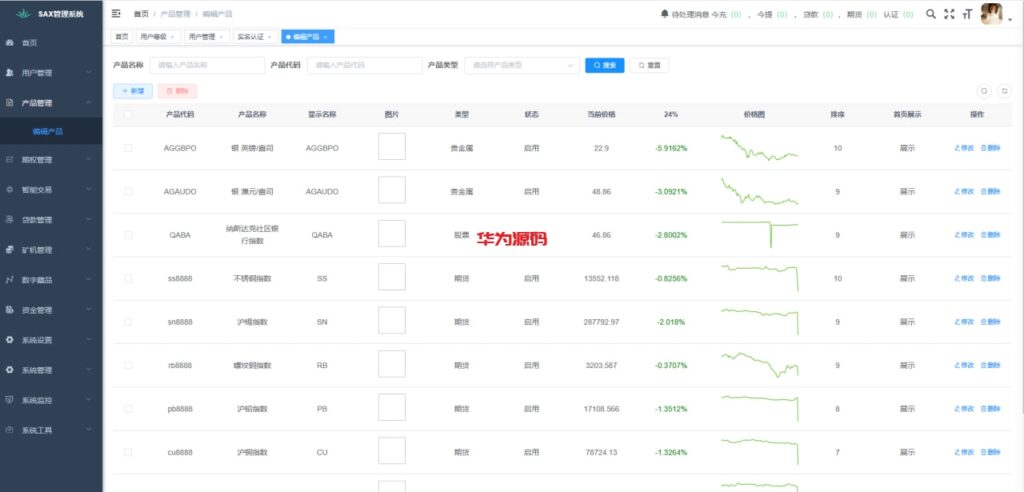The image size is (1024, 492).
Task: Click the 重置 button
Action: [649, 65]
